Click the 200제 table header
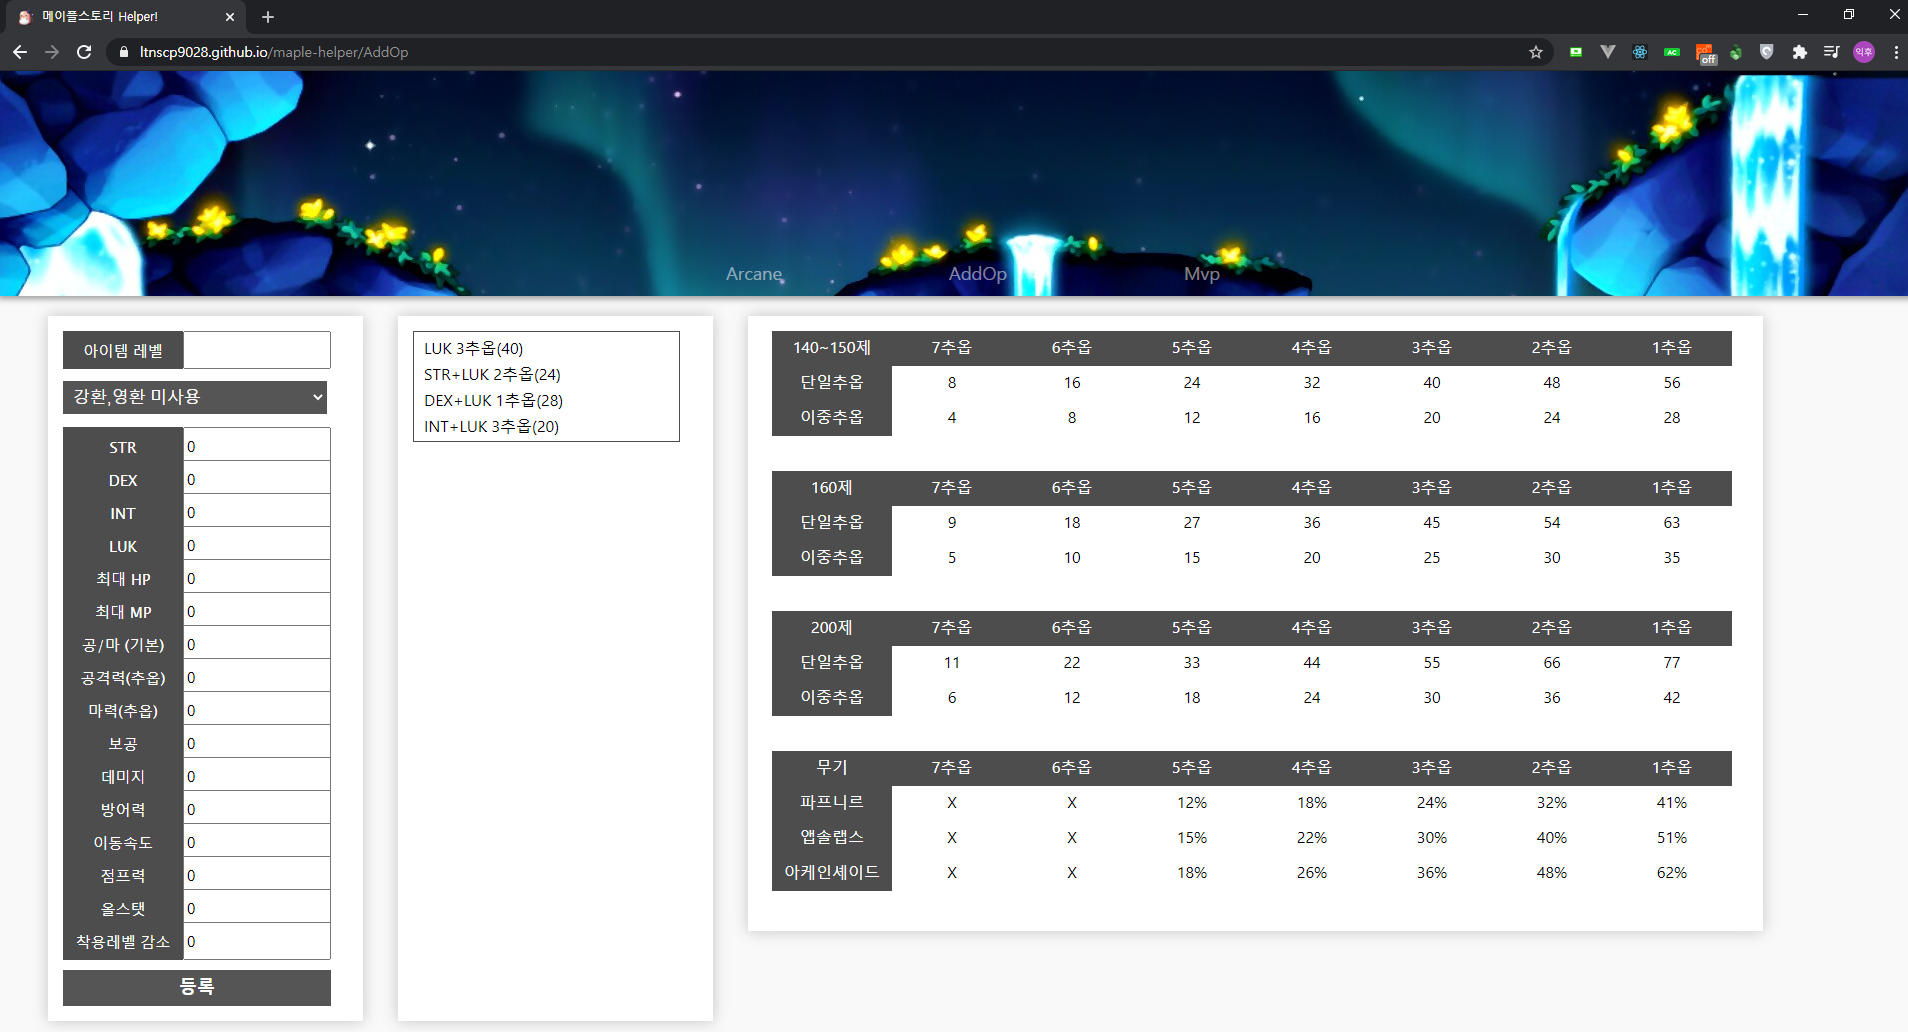 click(x=832, y=628)
